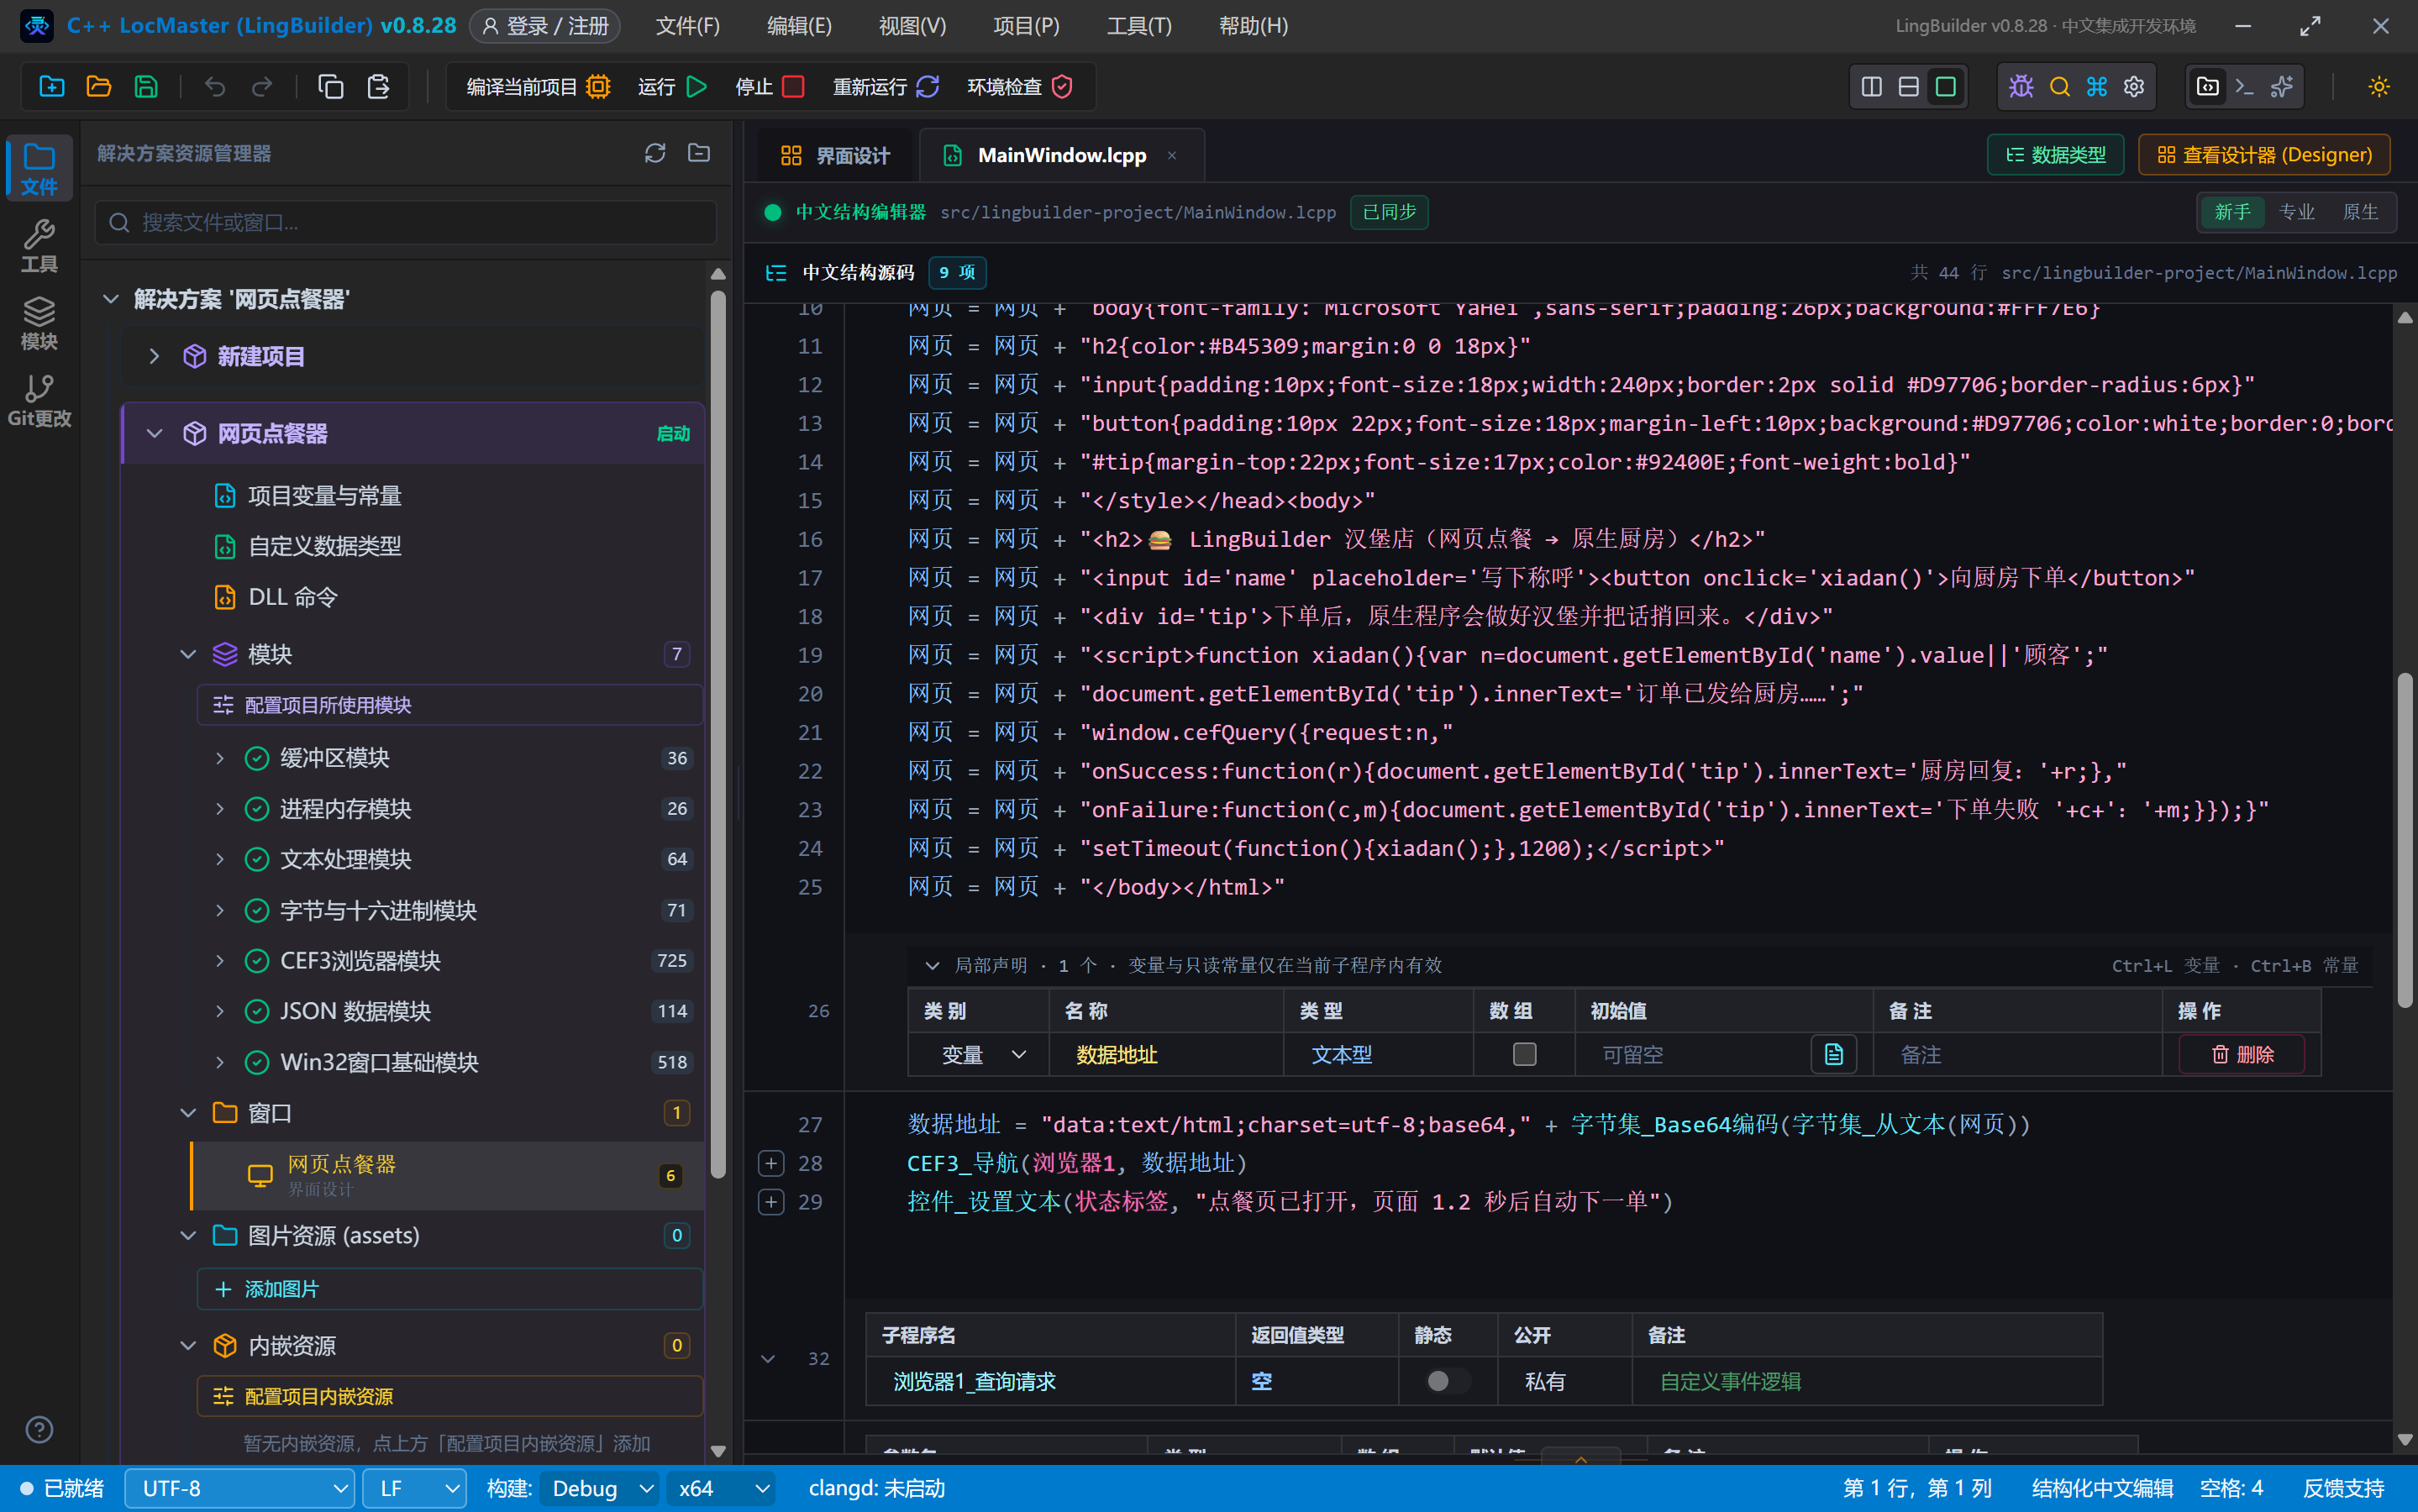Click the open folder toolbar icon
Screen dimensions: 2418x1512
pyautogui.click(x=98, y=87)
